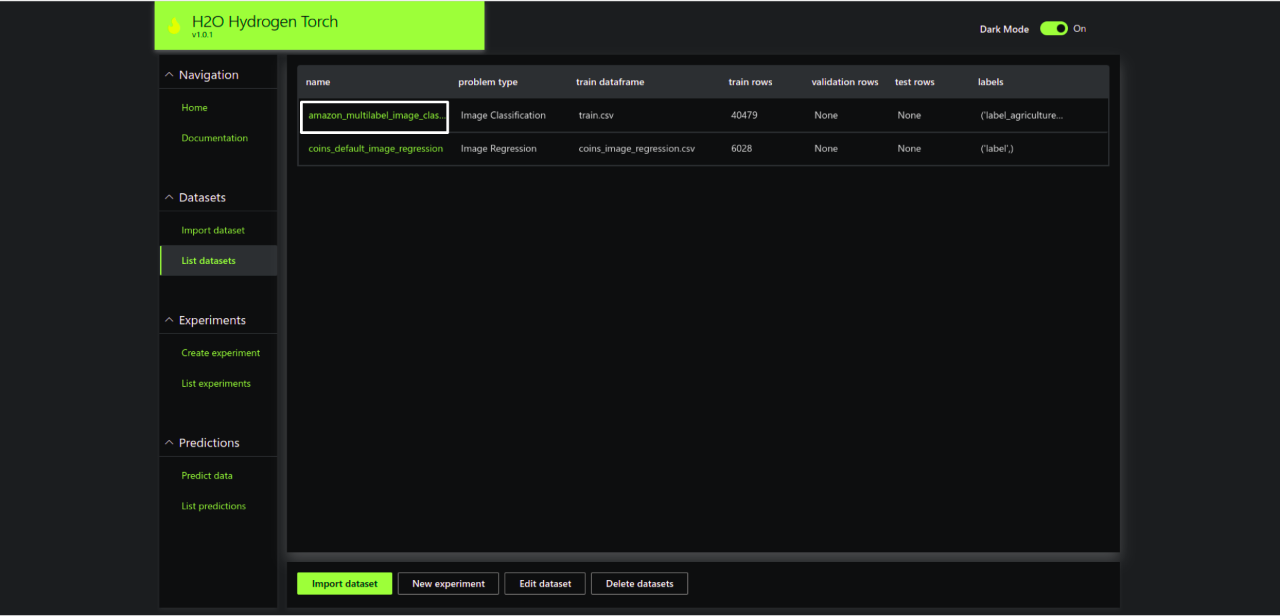
Task: Click the green Import dataset button
Action: 344,584
